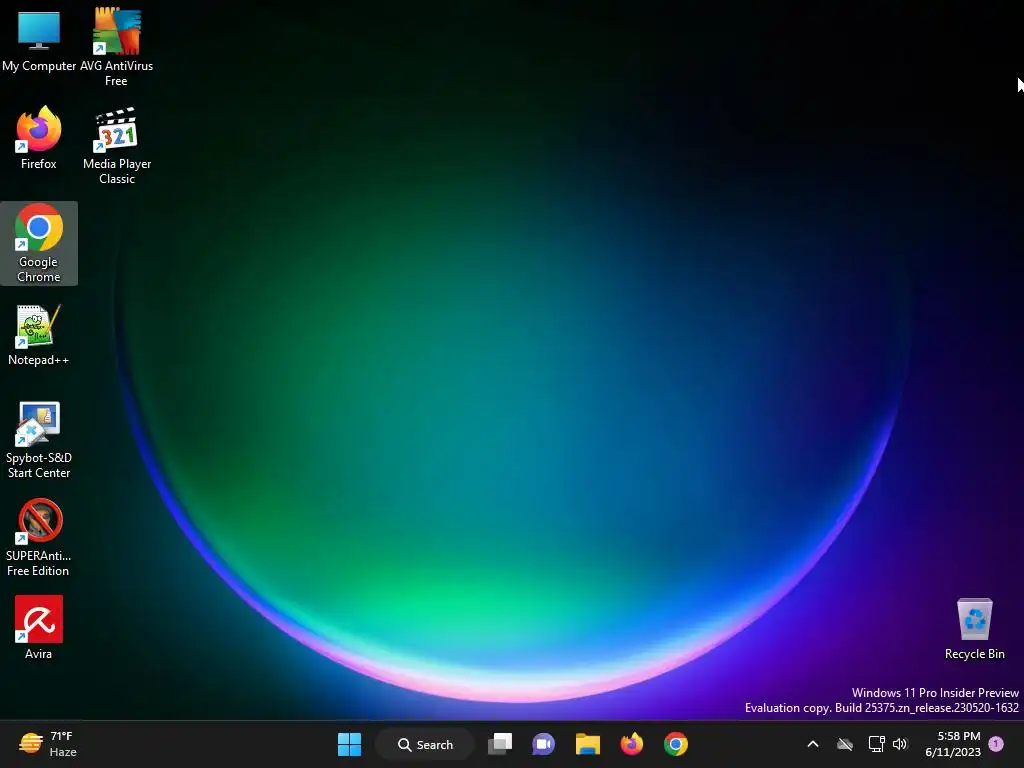
Task: Expand the hidden system tray icons chevron
Action: 813,744
